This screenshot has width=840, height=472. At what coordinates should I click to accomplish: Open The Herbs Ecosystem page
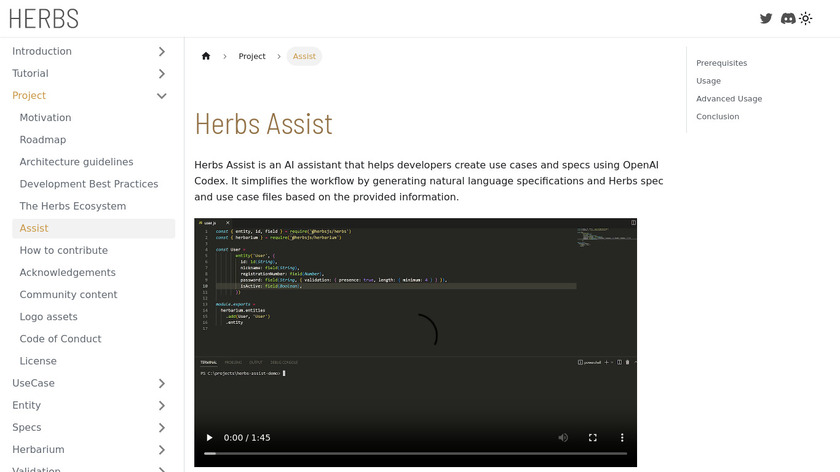tap(73, 206)
